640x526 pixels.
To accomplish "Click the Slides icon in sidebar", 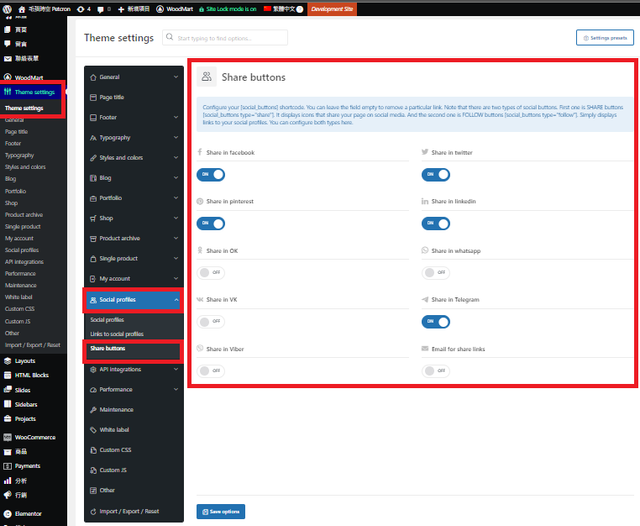I will click(x=7, y=390).
